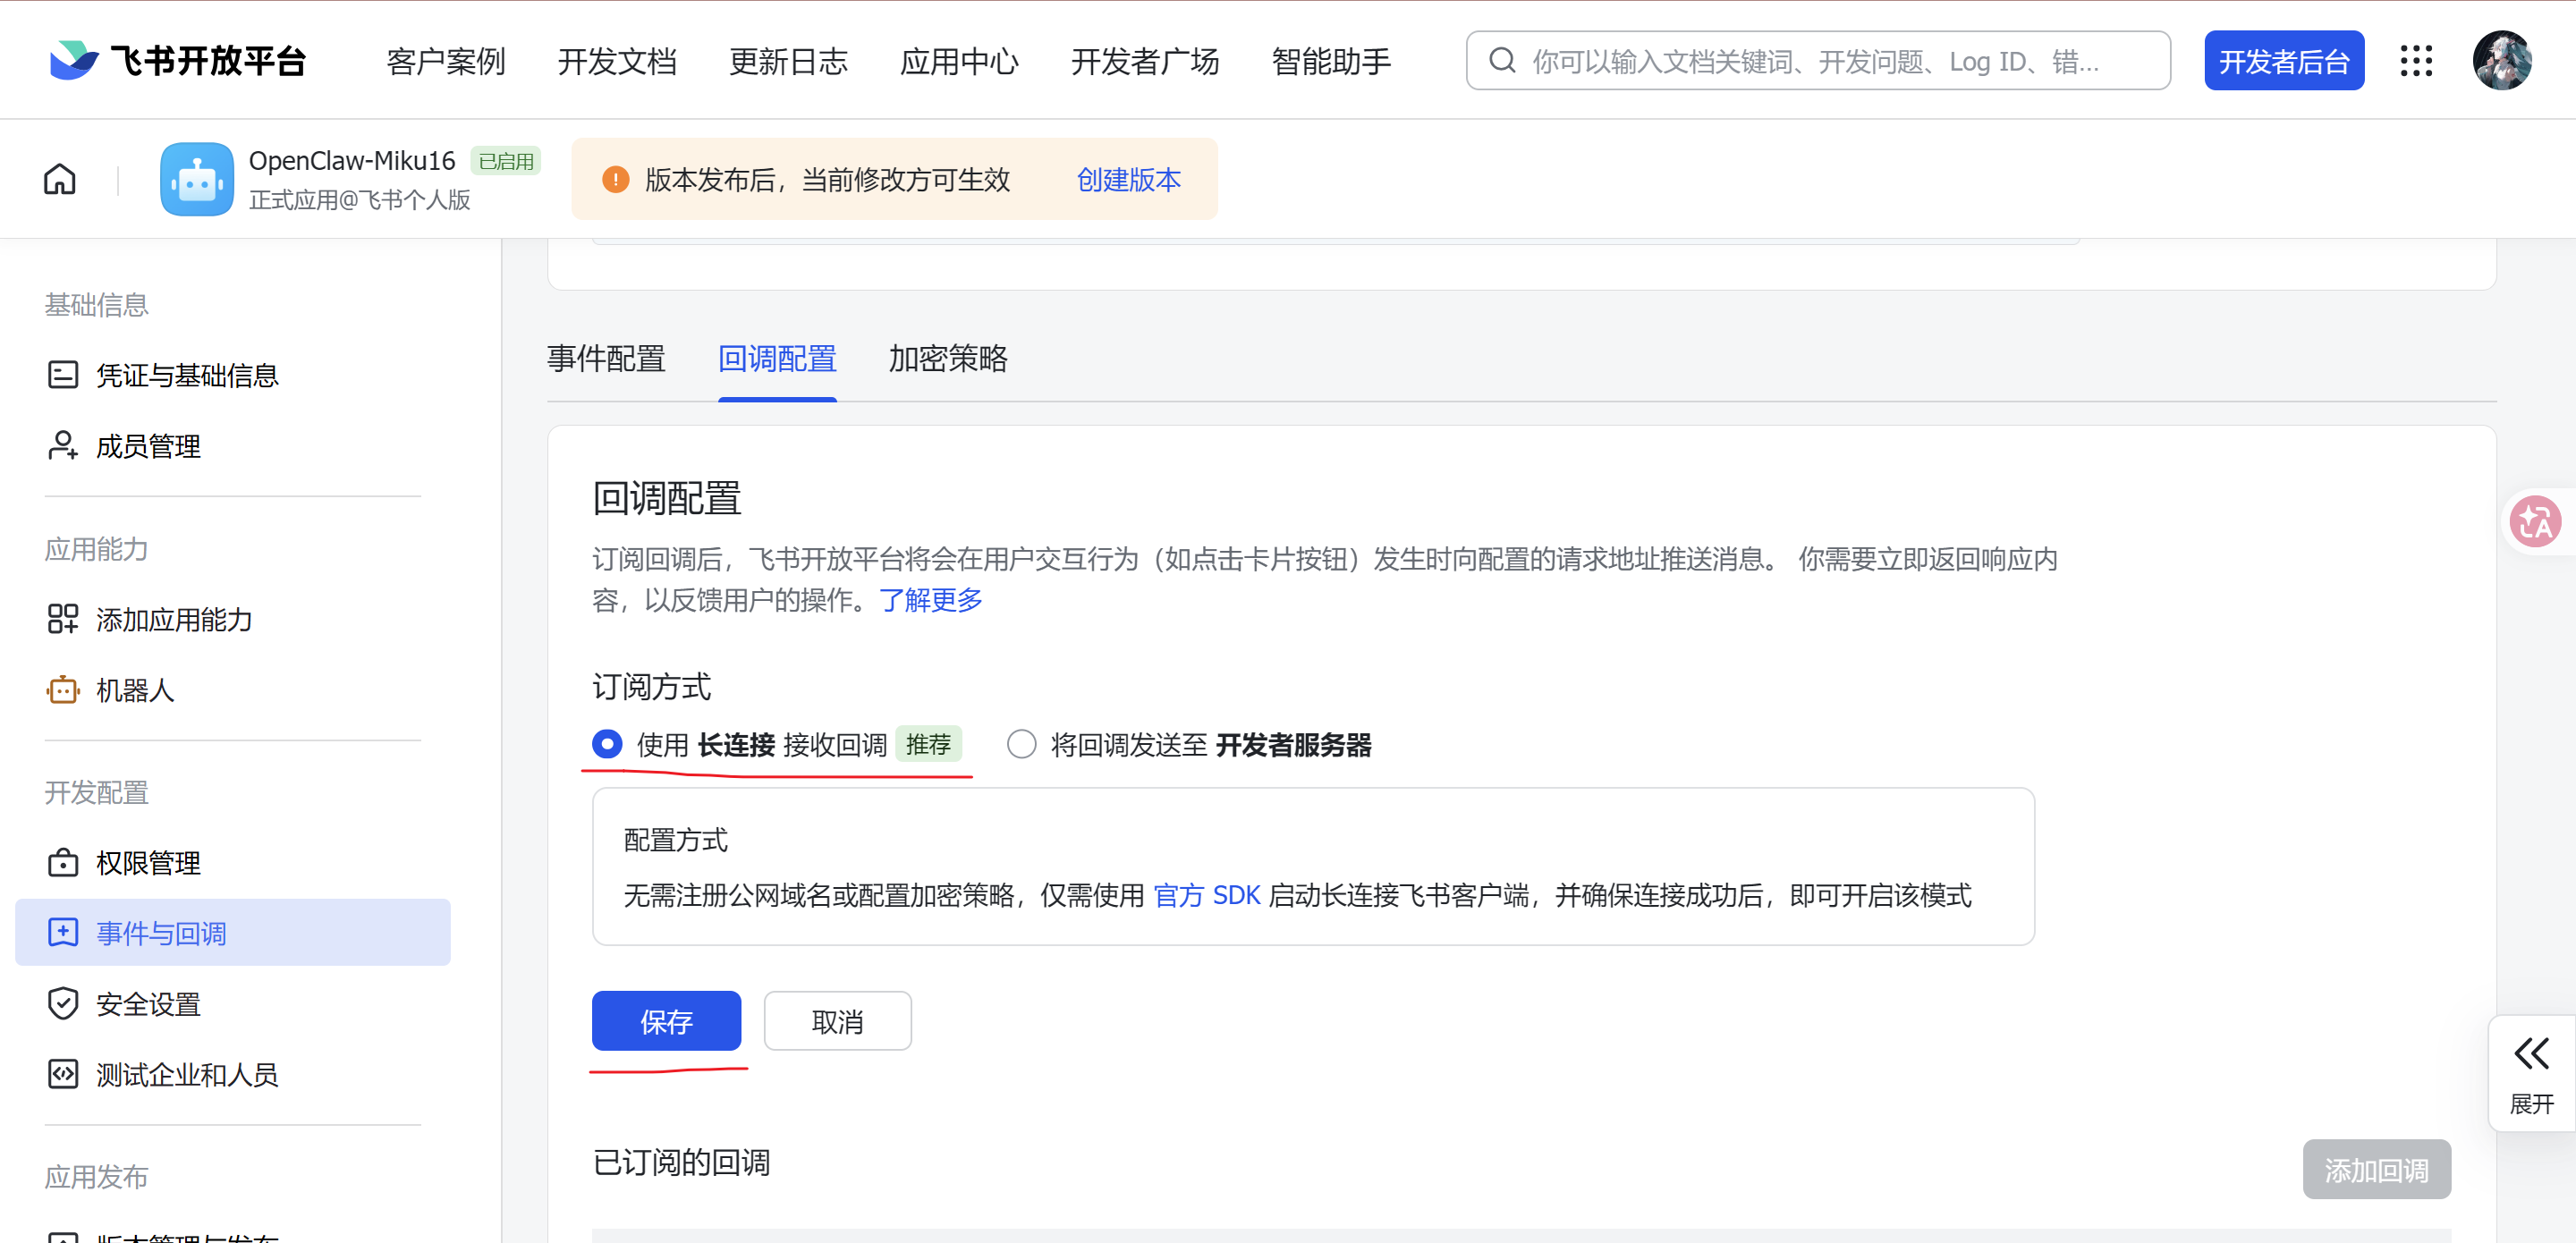The height and width of the screenshot is (1243, 2576).
Task: Click the pink translate floating icon
Action: 2535,521
